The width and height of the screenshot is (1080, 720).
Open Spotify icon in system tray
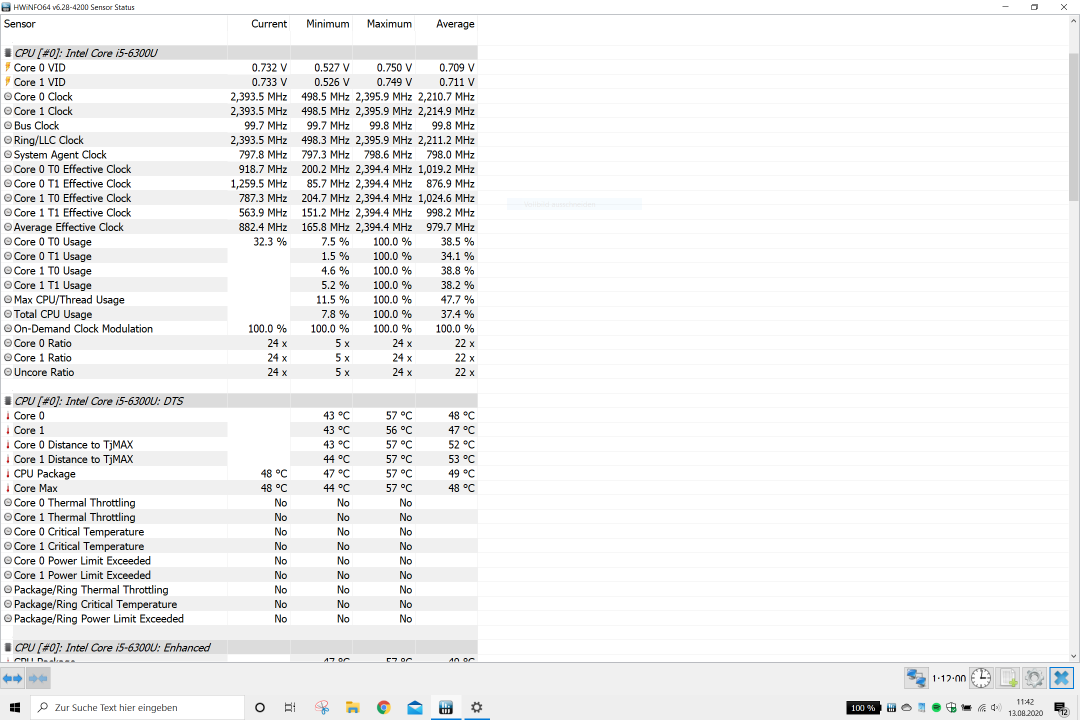[x=936, y=708]
